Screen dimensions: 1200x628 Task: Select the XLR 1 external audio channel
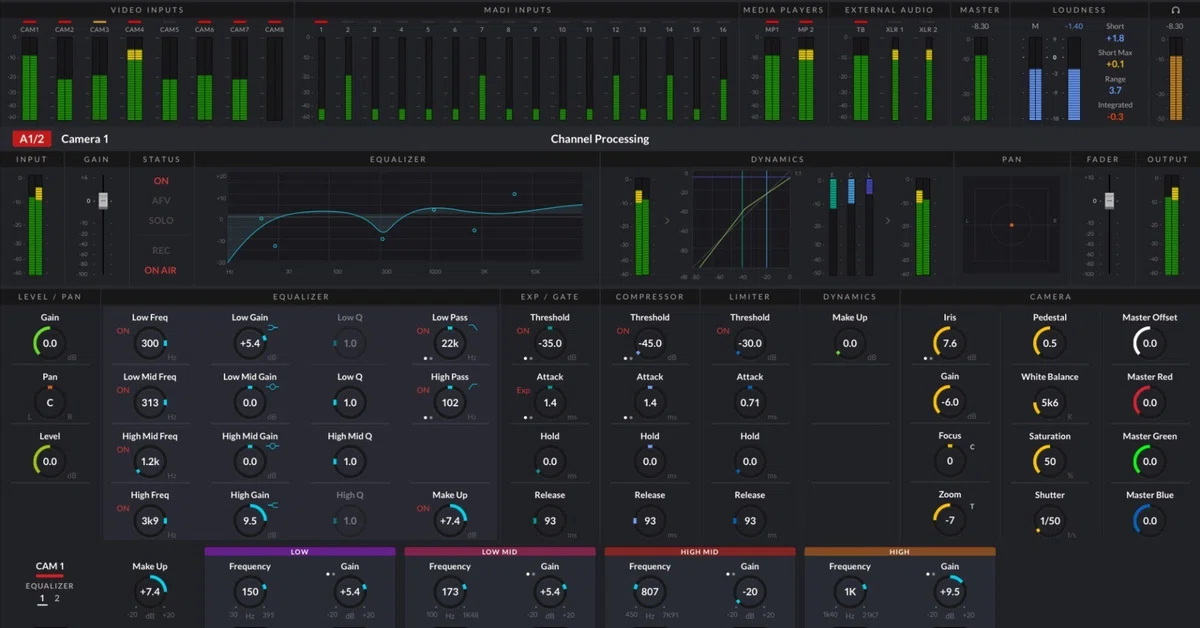(894, 30)
